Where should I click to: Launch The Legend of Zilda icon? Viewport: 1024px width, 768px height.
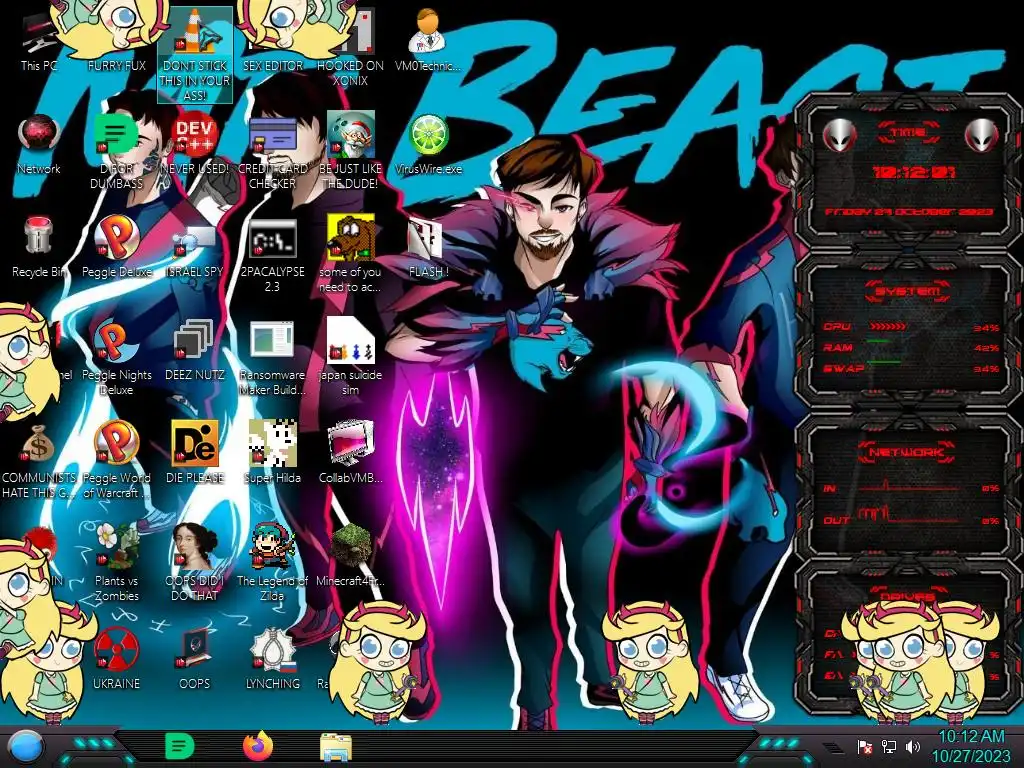pos(272,563)
